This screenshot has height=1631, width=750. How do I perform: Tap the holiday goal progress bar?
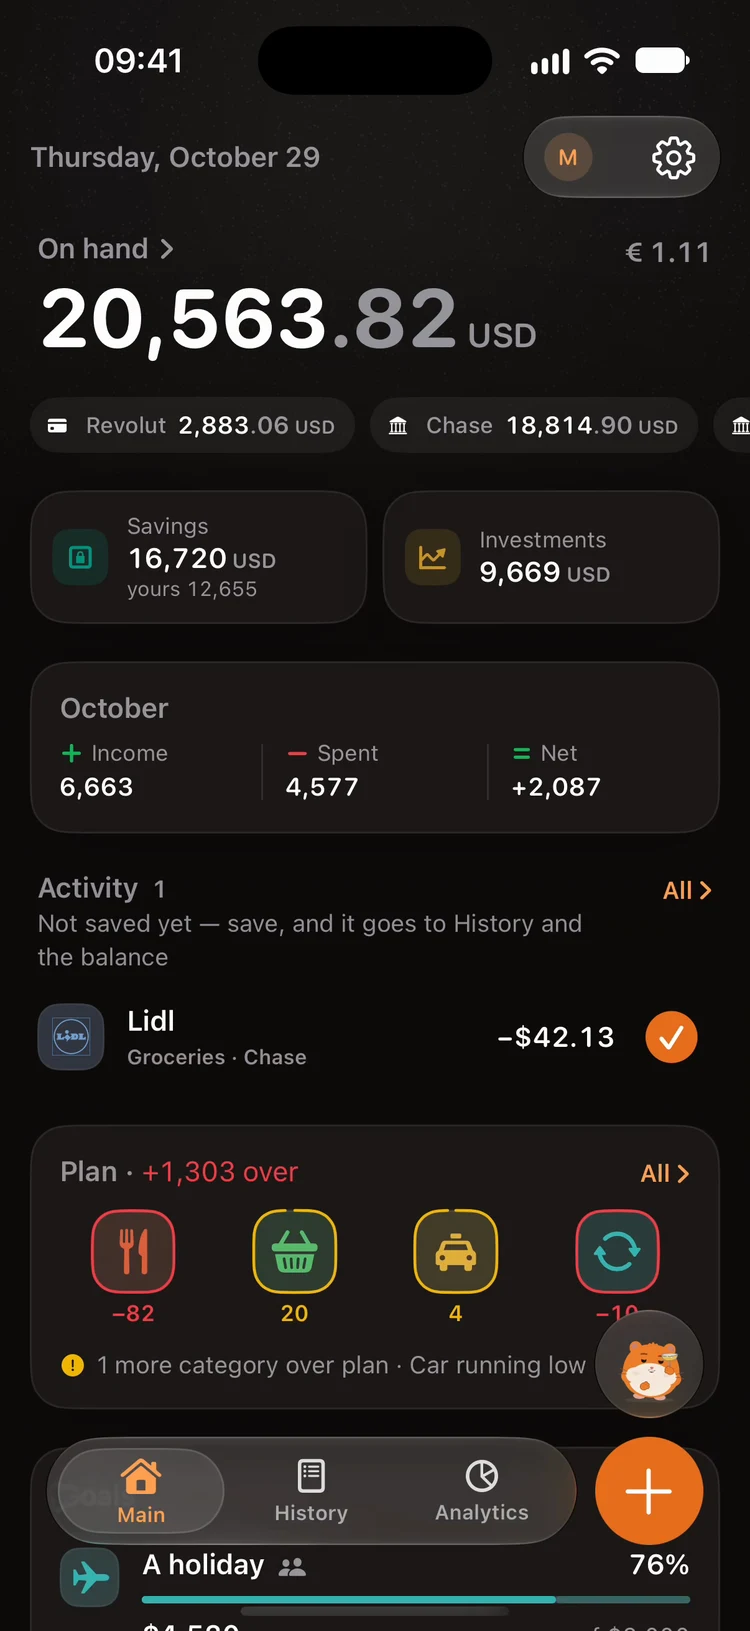416,1600
